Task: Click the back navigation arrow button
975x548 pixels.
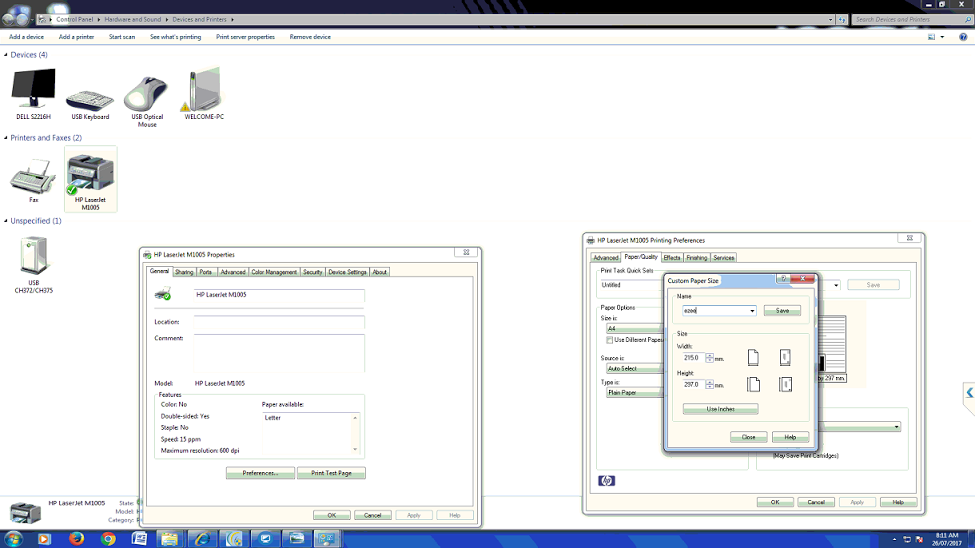Action: tap(7, 19)
